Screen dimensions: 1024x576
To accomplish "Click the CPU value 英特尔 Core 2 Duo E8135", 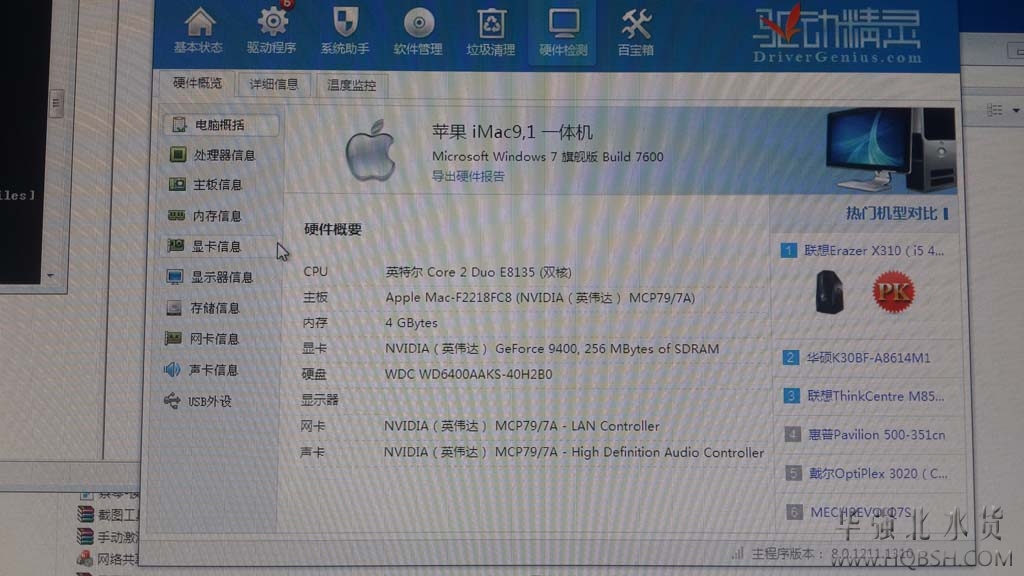I will point(478,272).
